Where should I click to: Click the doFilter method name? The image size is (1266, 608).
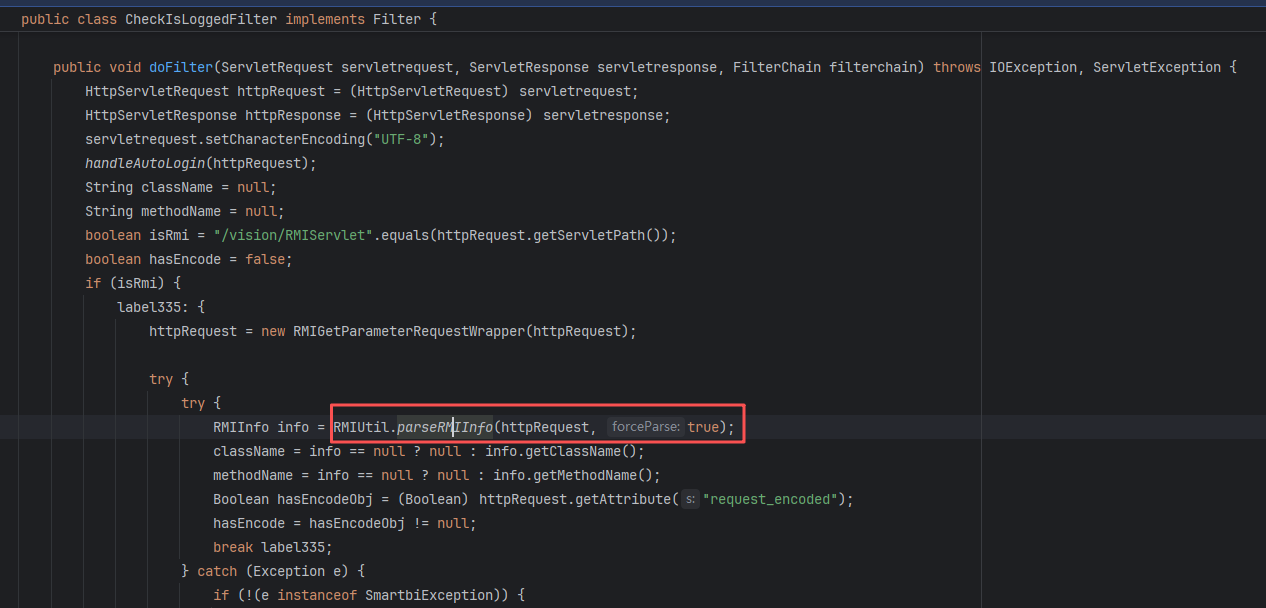pos(181,67)
